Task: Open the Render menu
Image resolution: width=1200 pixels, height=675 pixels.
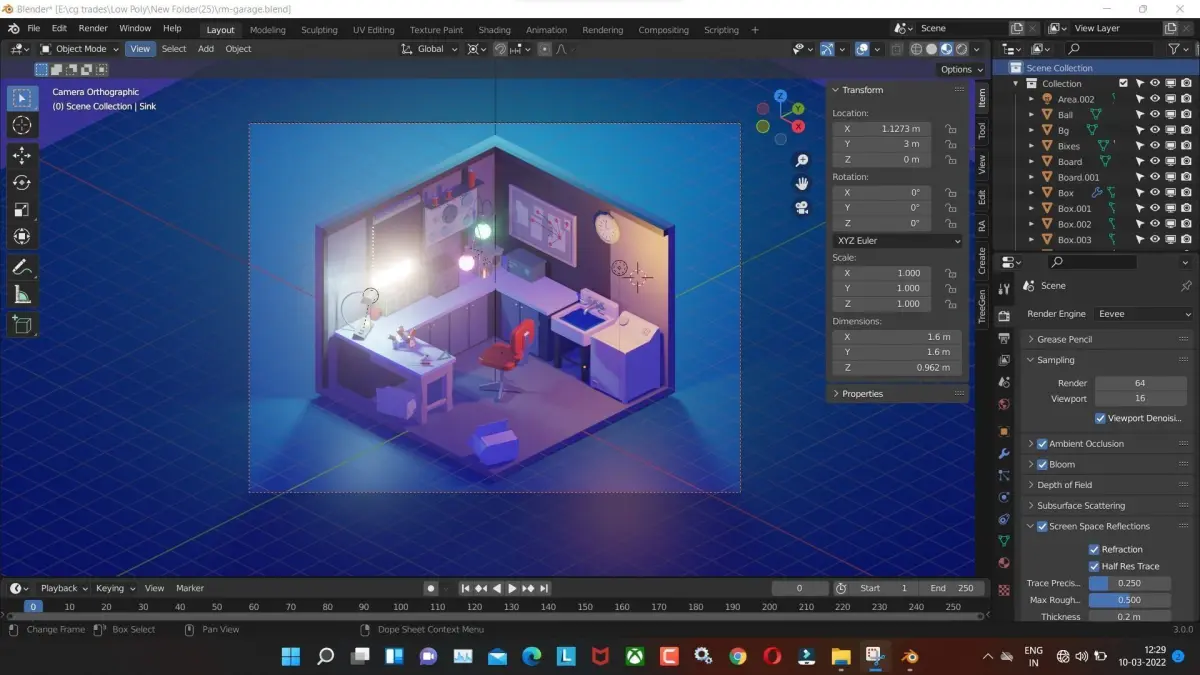Action: coord(93,28)
